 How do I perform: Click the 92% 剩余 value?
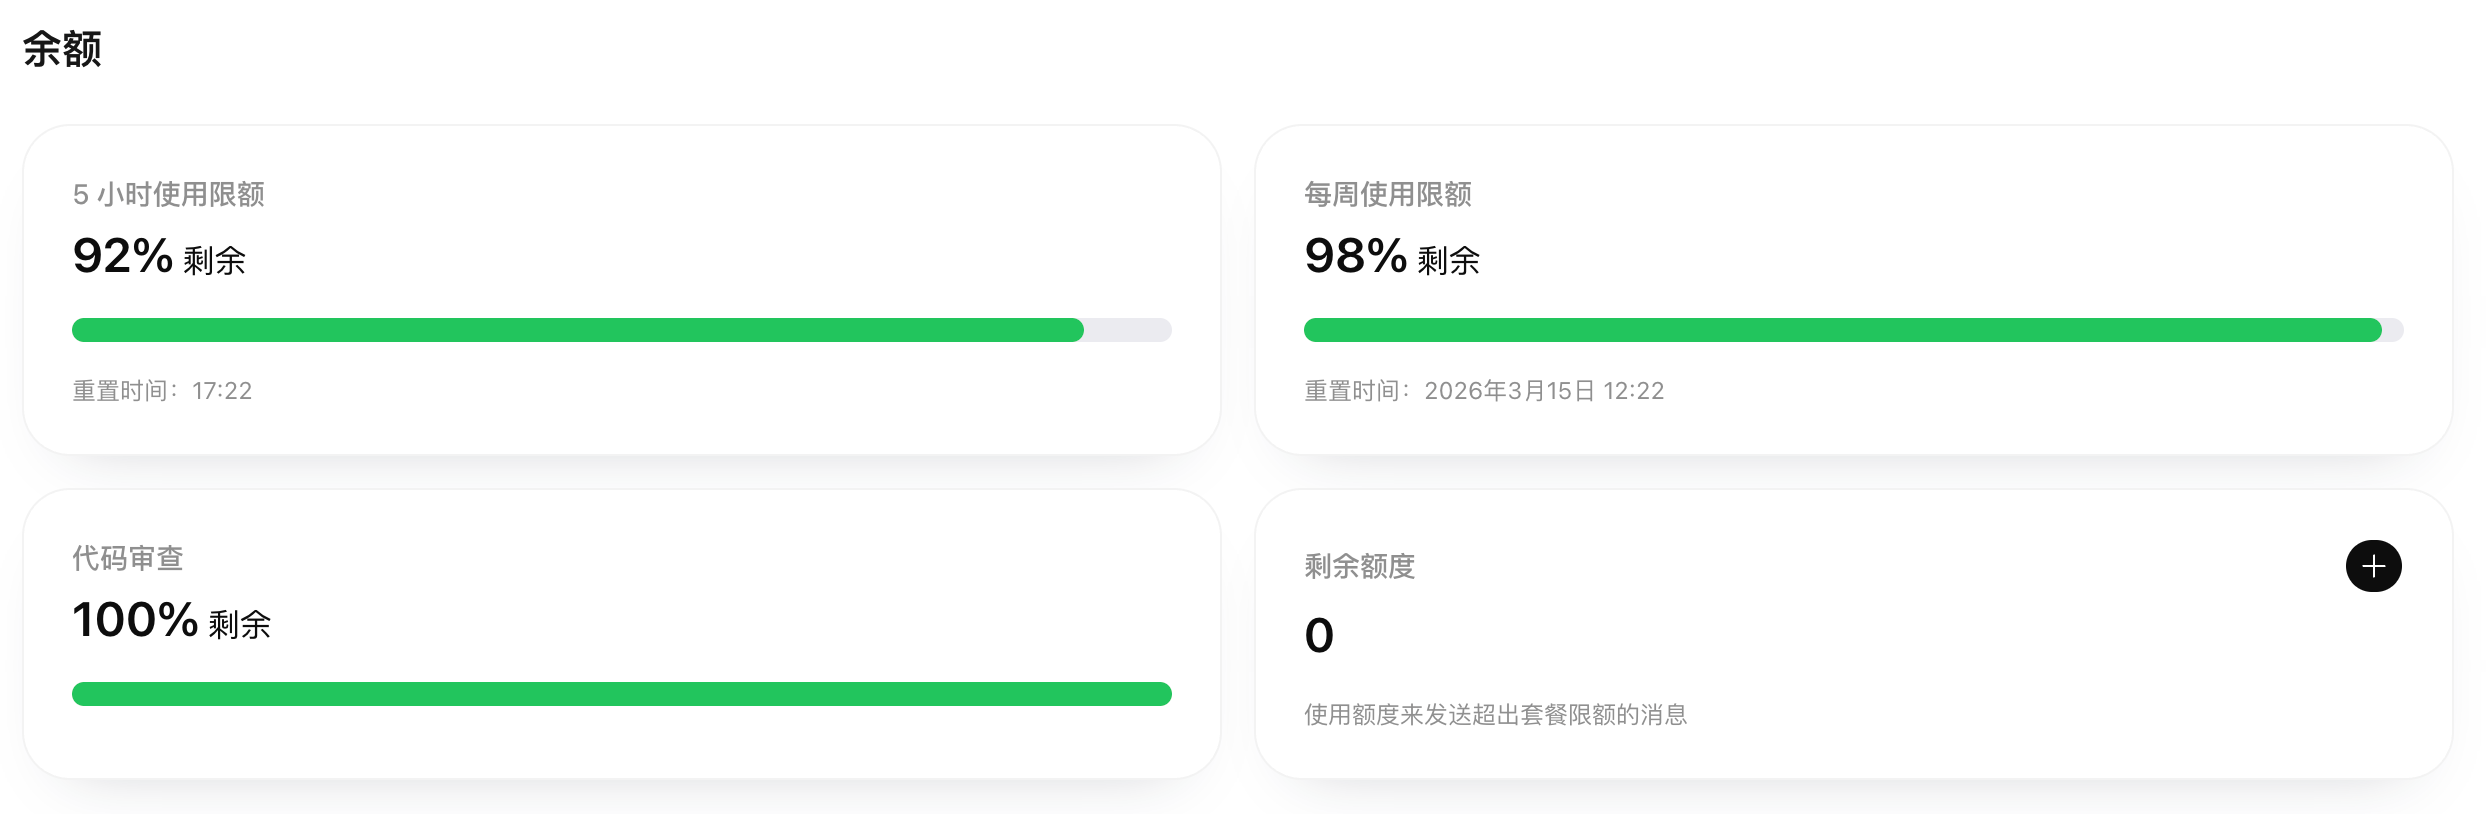[159, 257]
